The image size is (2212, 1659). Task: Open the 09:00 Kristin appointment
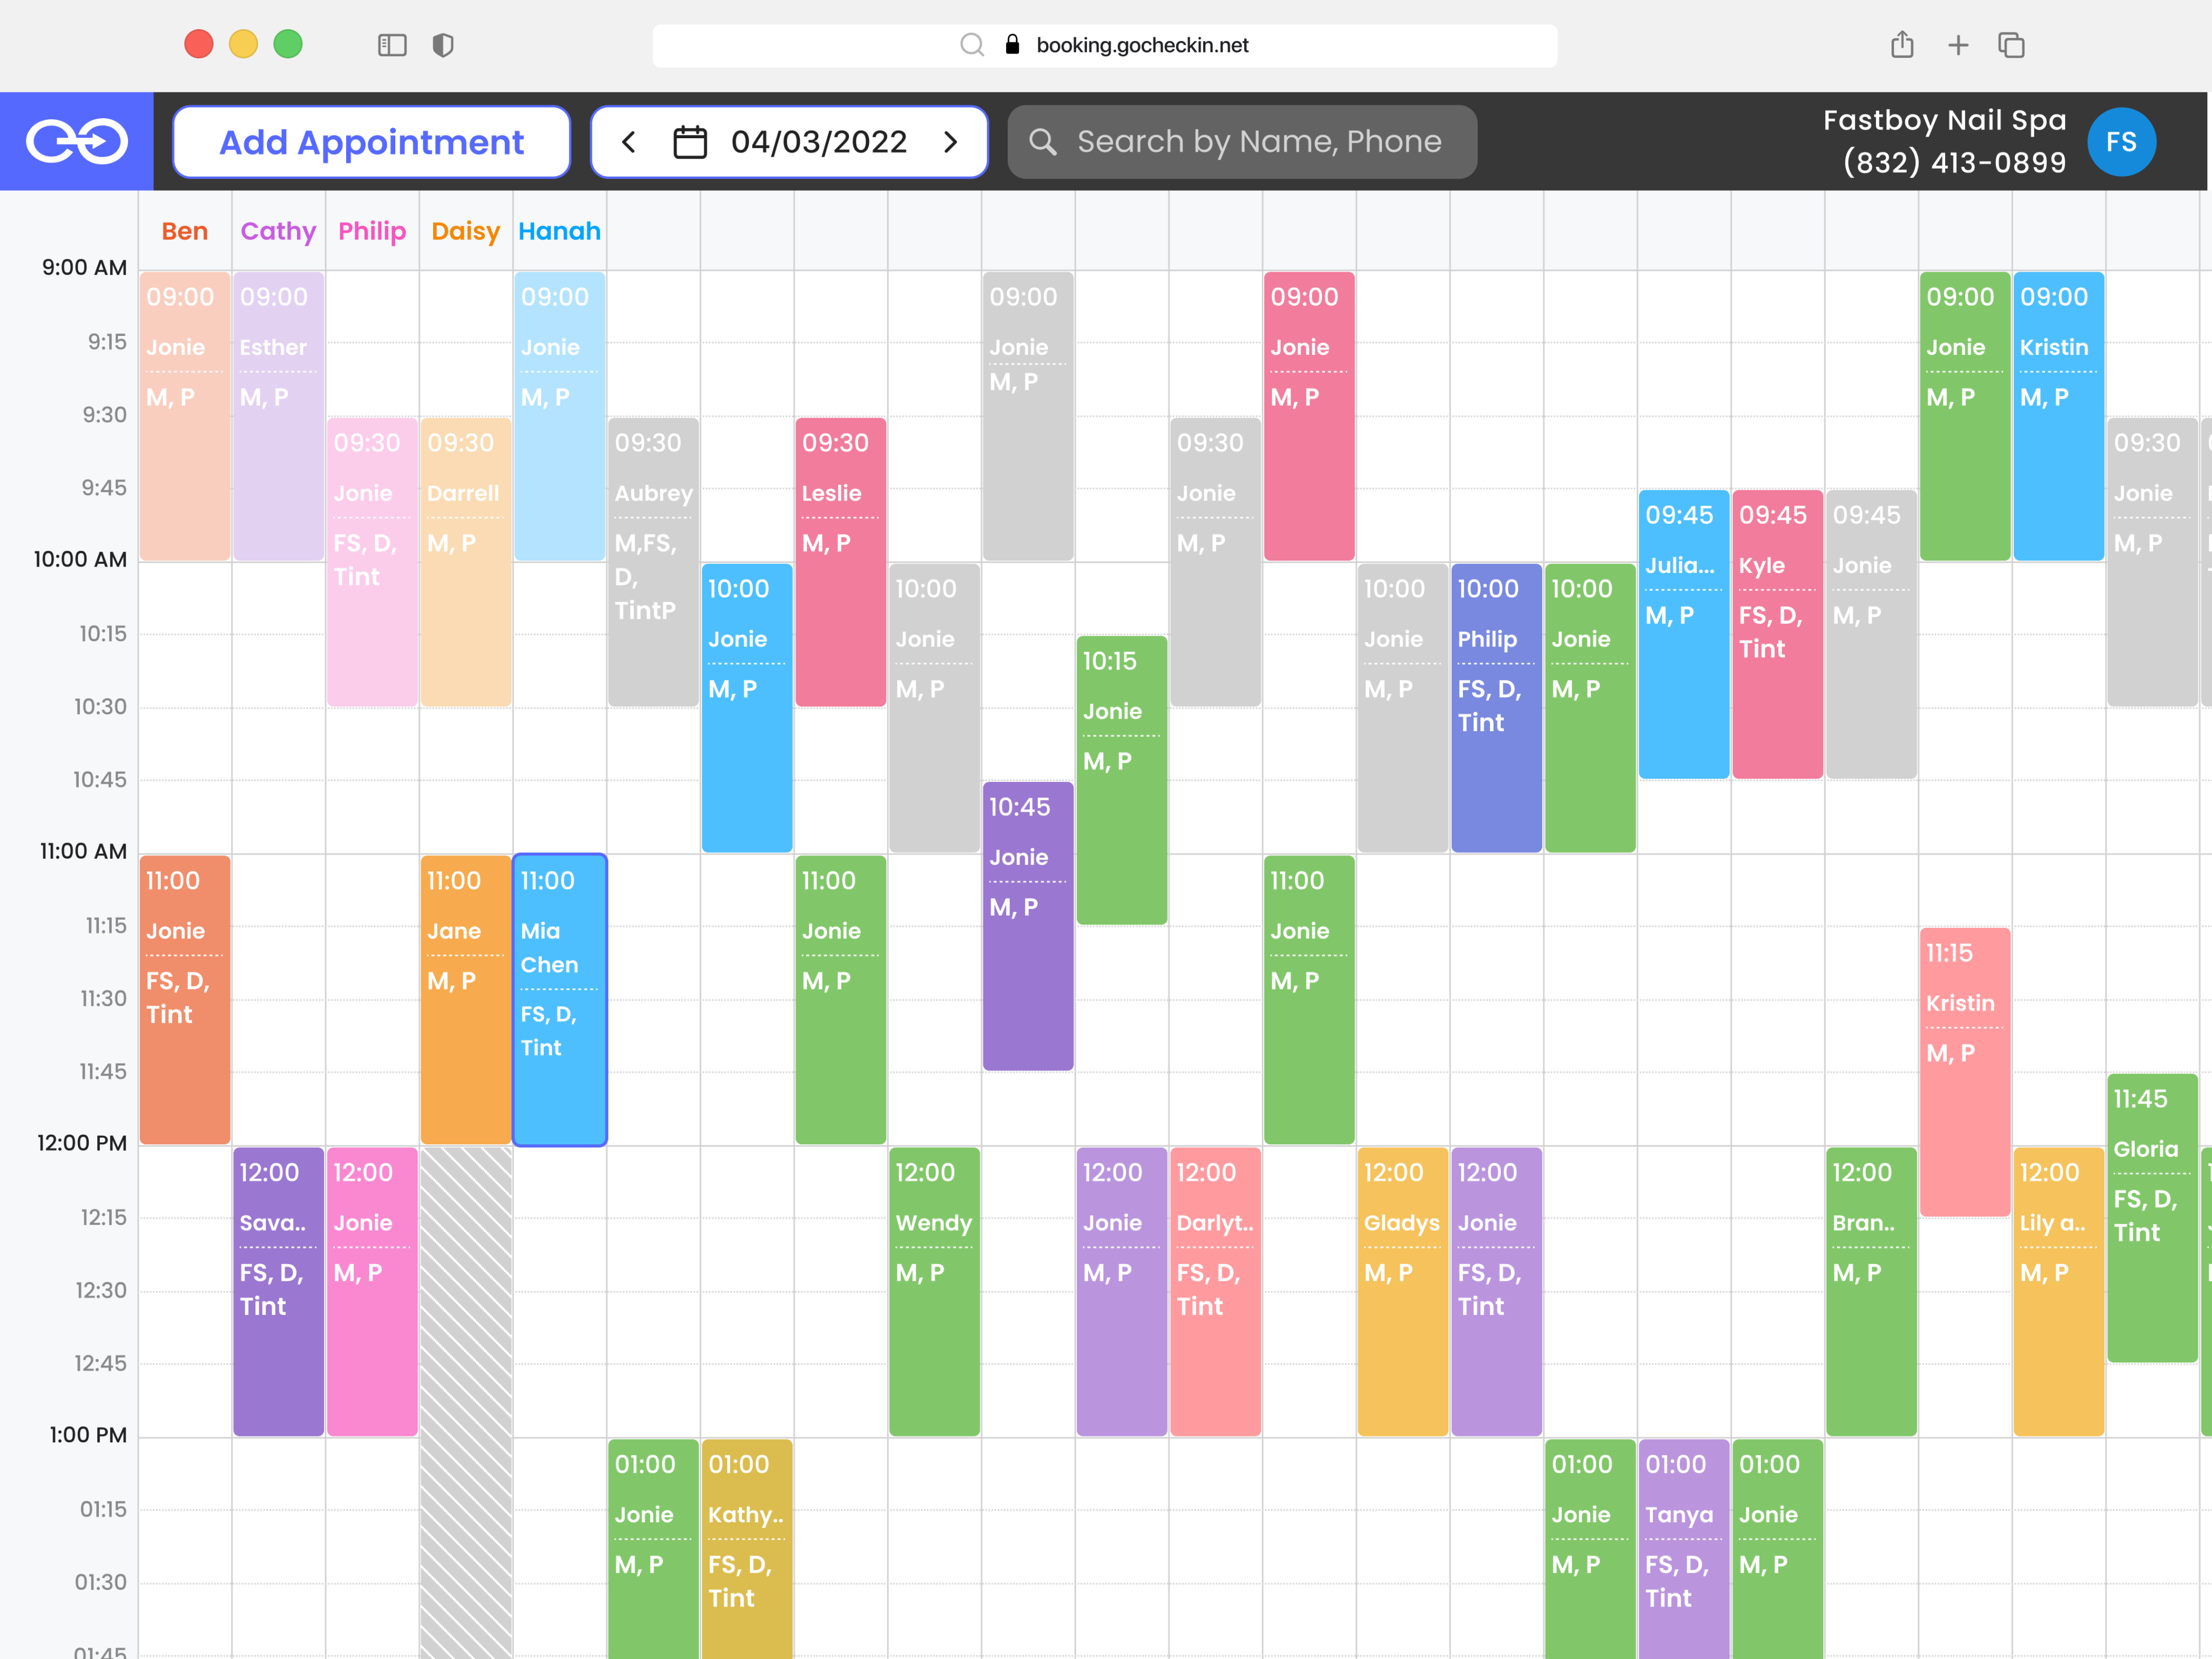[x=2058, y=416]
